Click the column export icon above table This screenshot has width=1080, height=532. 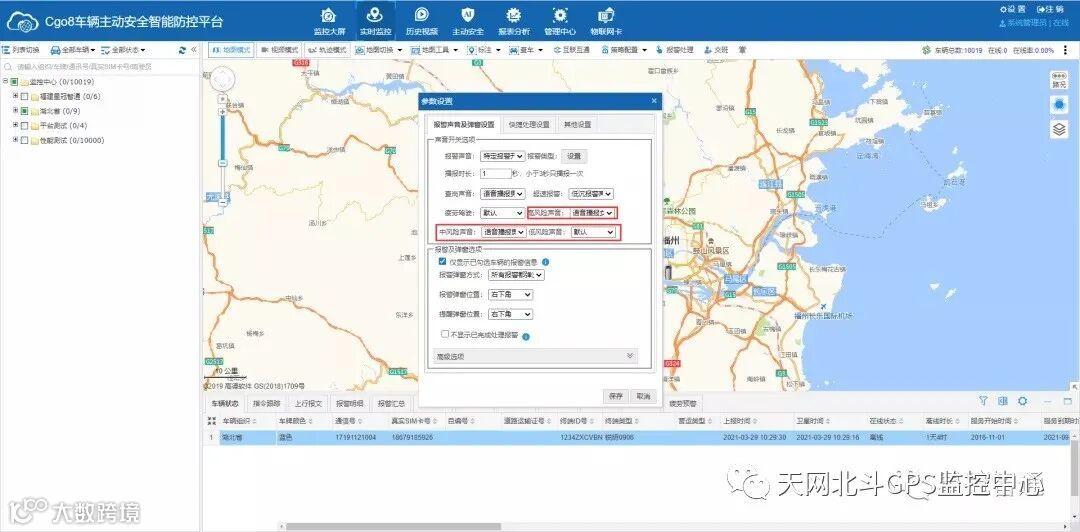[1003, 401]
